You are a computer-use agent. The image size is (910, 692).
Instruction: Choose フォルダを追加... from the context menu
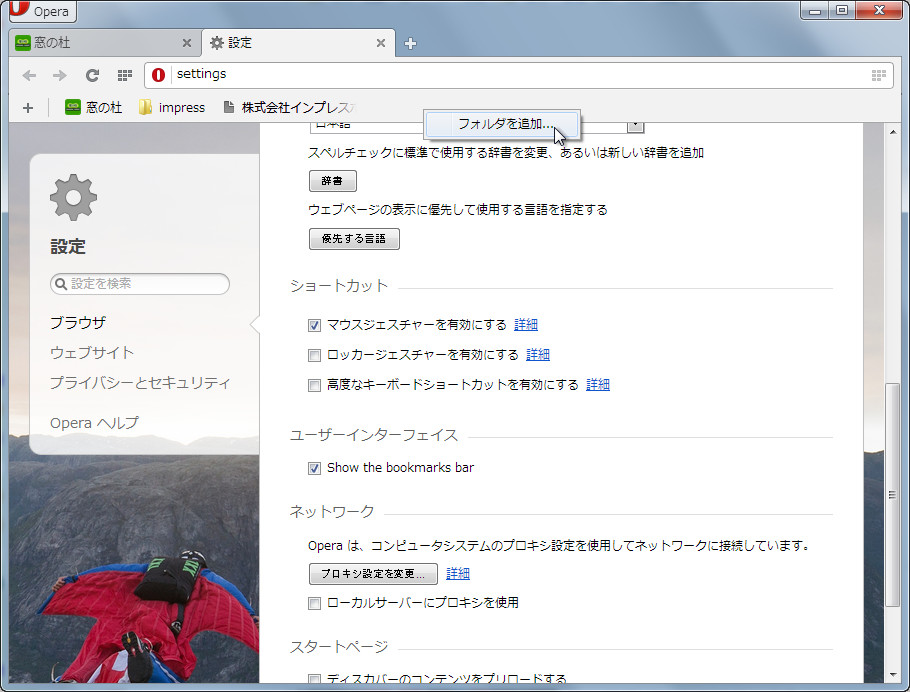coord(502,124)
